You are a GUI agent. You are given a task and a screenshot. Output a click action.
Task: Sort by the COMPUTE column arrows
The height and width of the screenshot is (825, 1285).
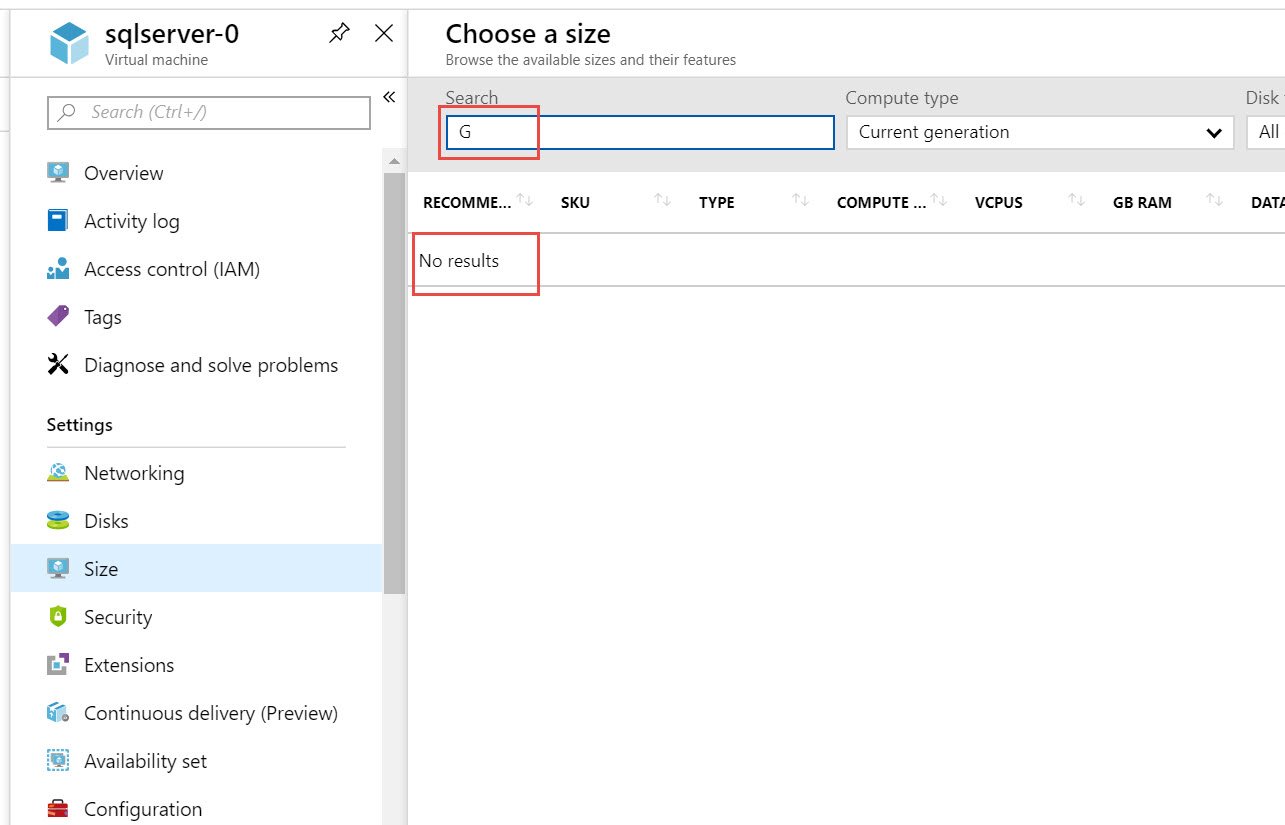point(938,201)
